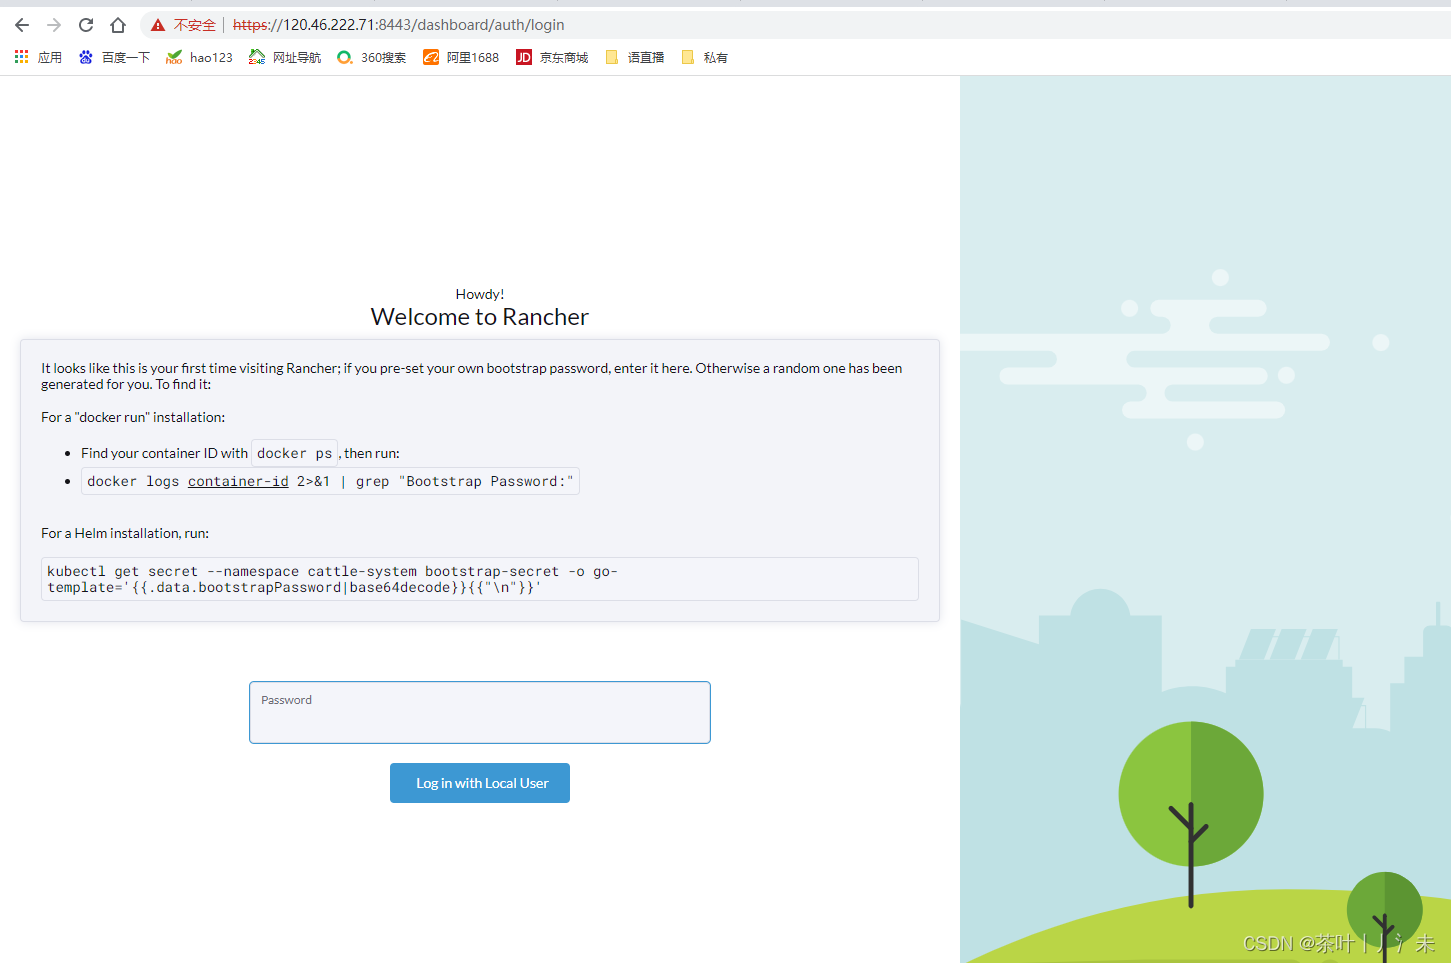This screenshot has width=1451, height=963.
Task: Click the docker logs container-id command
Action: (330, 481)
